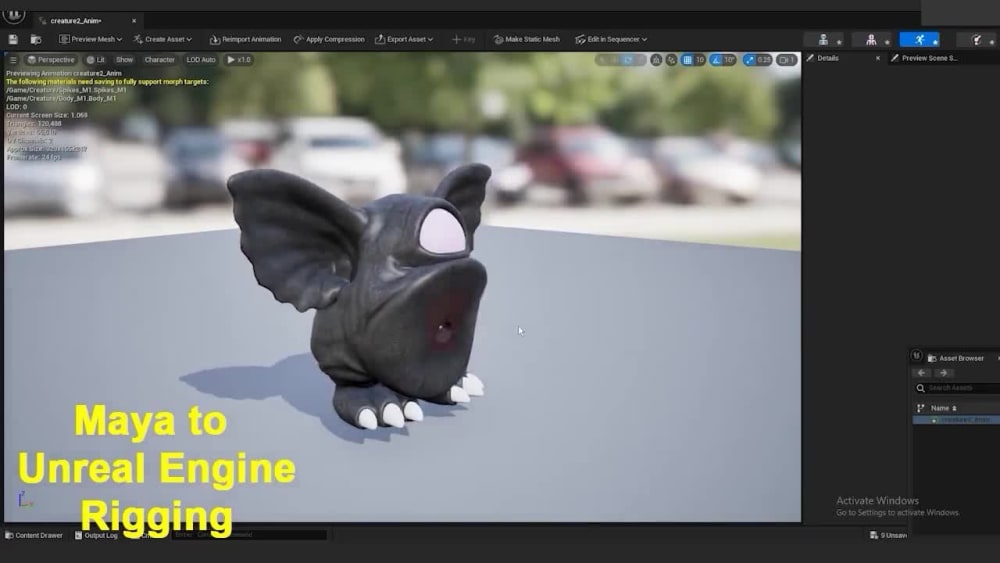Click the add Key button
Image resolution: width=1000 pixels, height=563 pixels.
[464, 40]
